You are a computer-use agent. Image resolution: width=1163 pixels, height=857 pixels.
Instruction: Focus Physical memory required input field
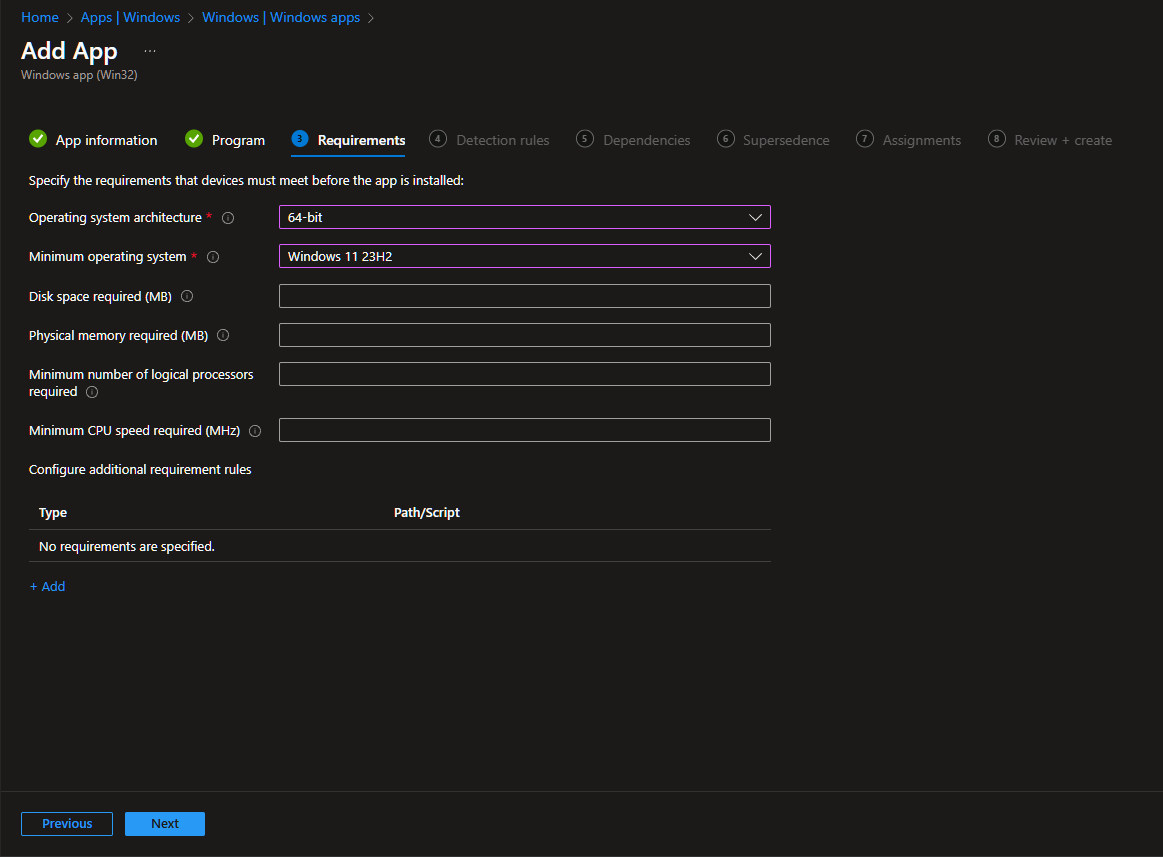[x=524, y=335]
